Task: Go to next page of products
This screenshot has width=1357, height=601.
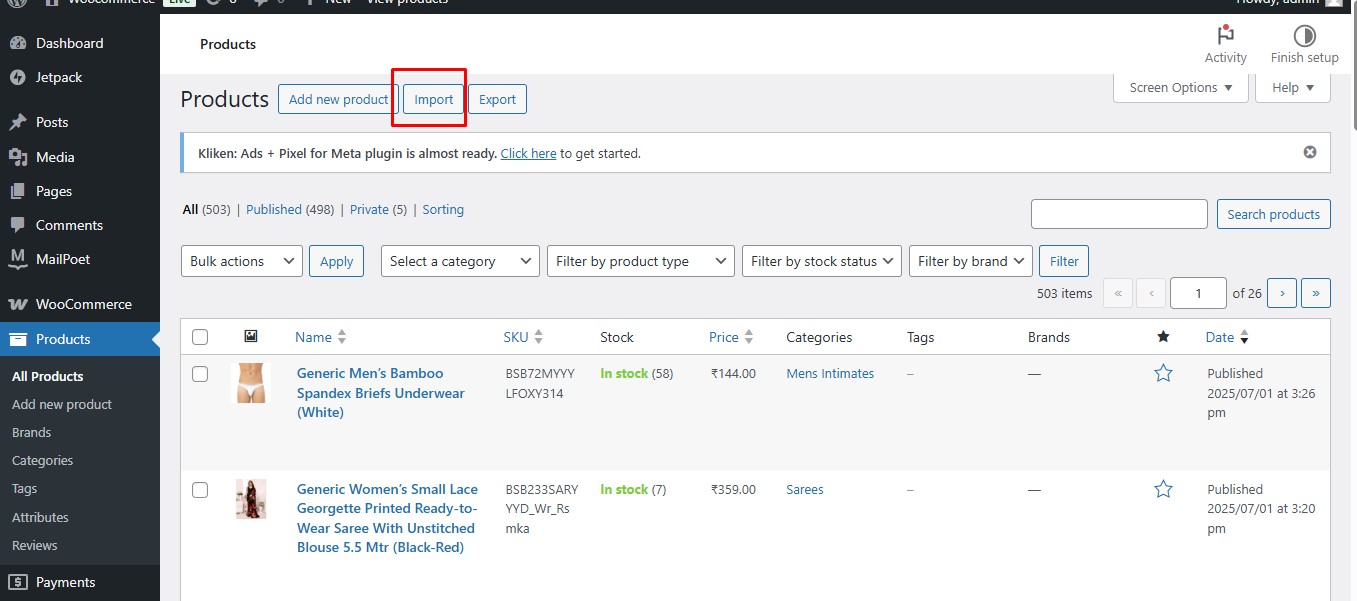Action: (x=1282, y=293)
